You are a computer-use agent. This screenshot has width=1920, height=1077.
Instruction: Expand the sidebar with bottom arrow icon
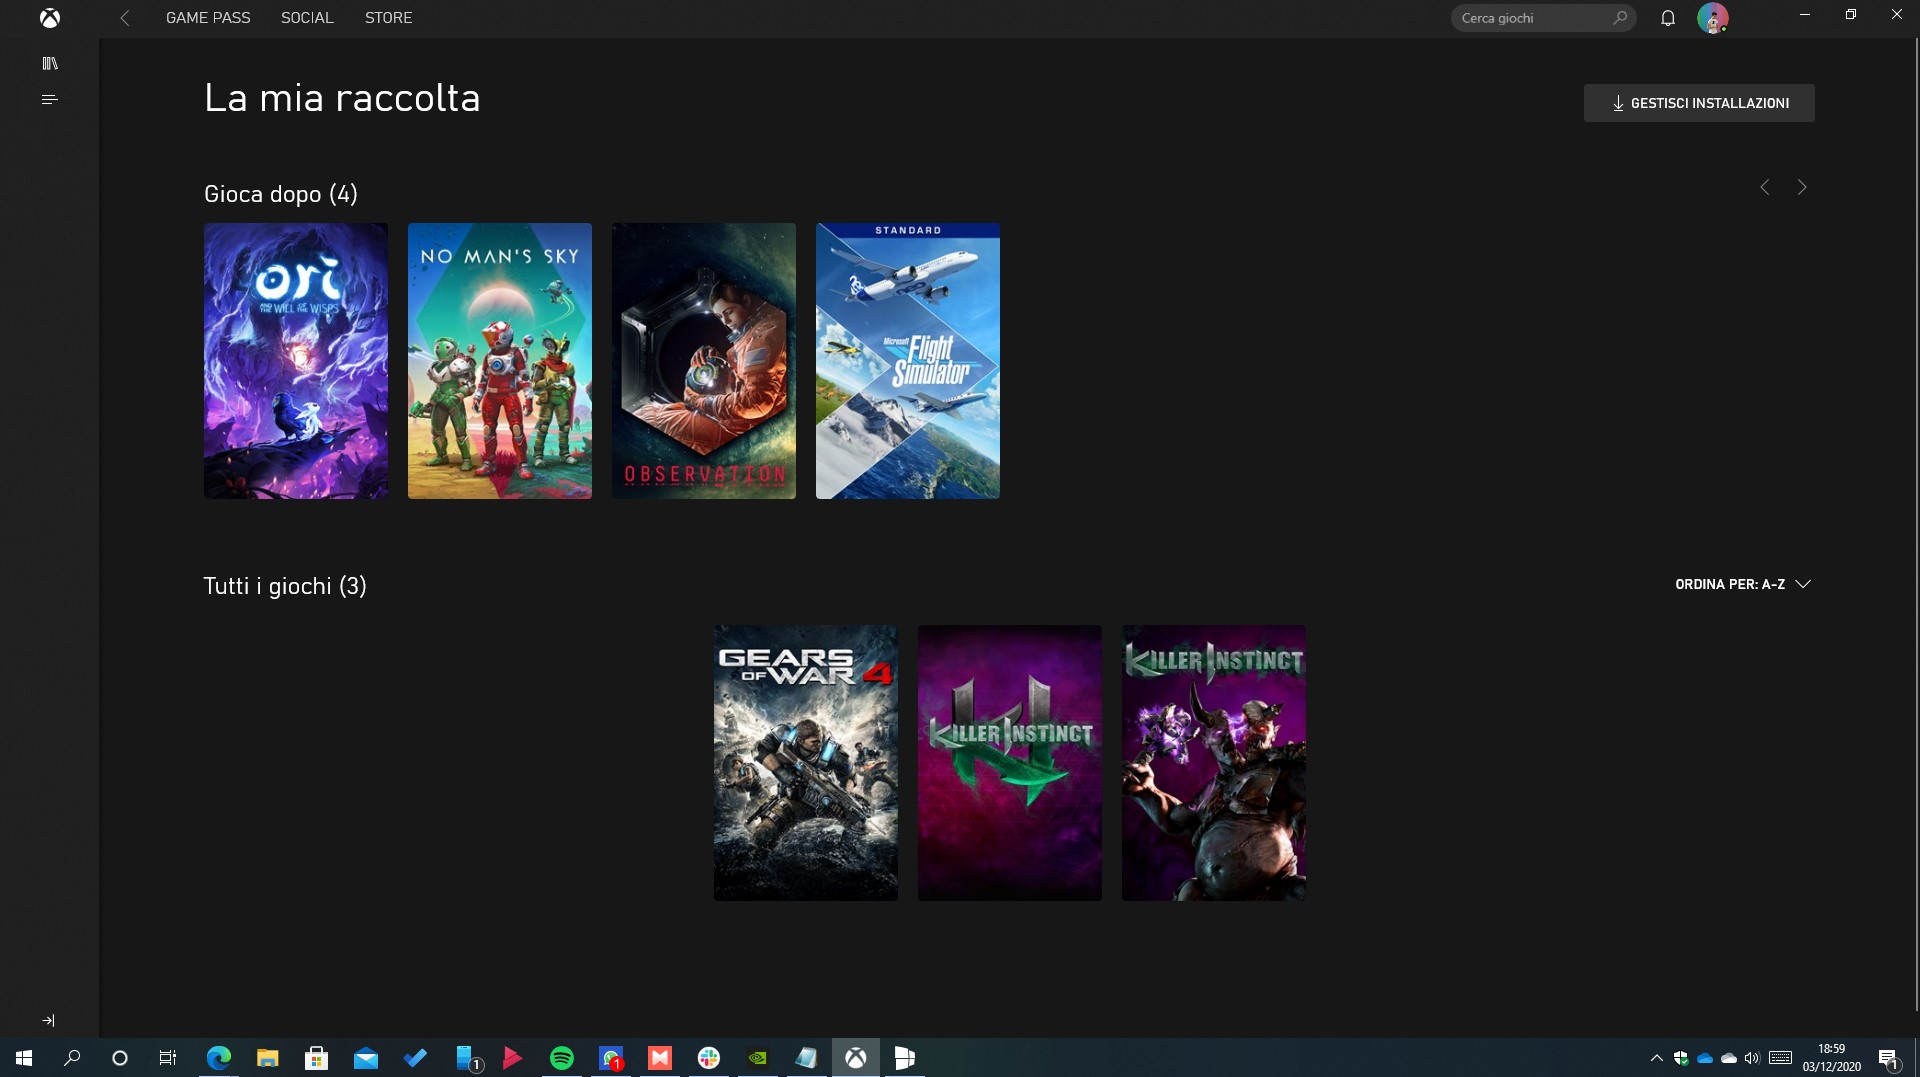pyautogui.click(x=49, y=1020)
